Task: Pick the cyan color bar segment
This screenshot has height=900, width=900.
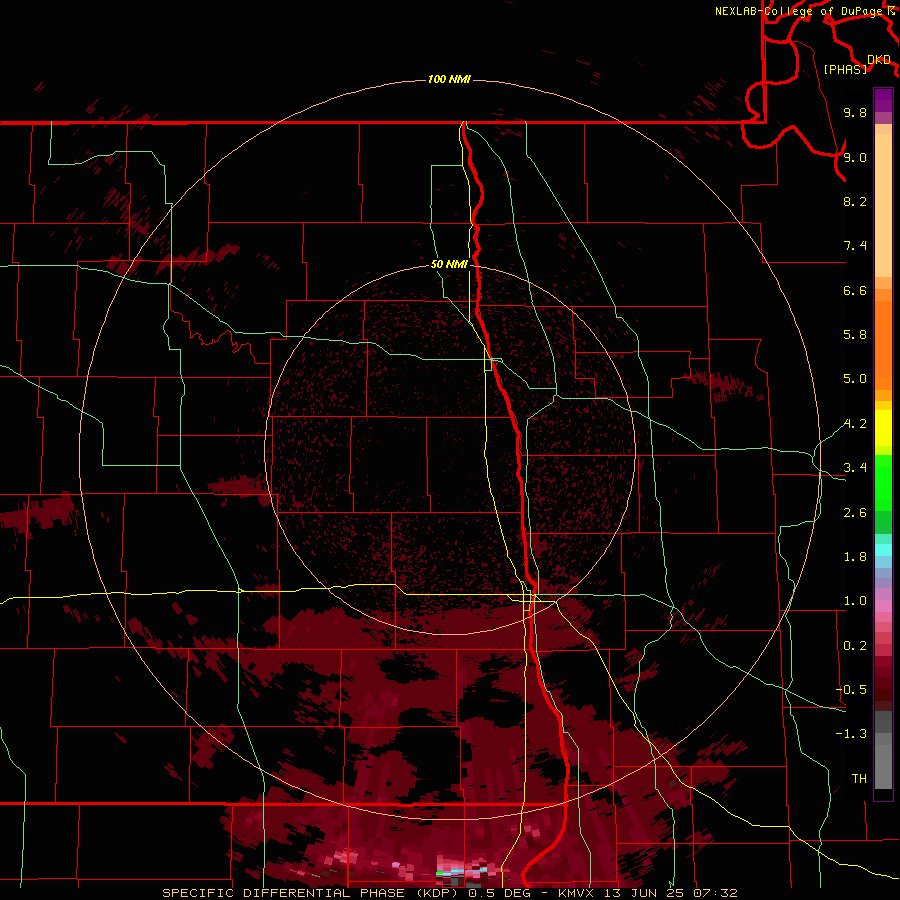Action: tap(883, 550)
